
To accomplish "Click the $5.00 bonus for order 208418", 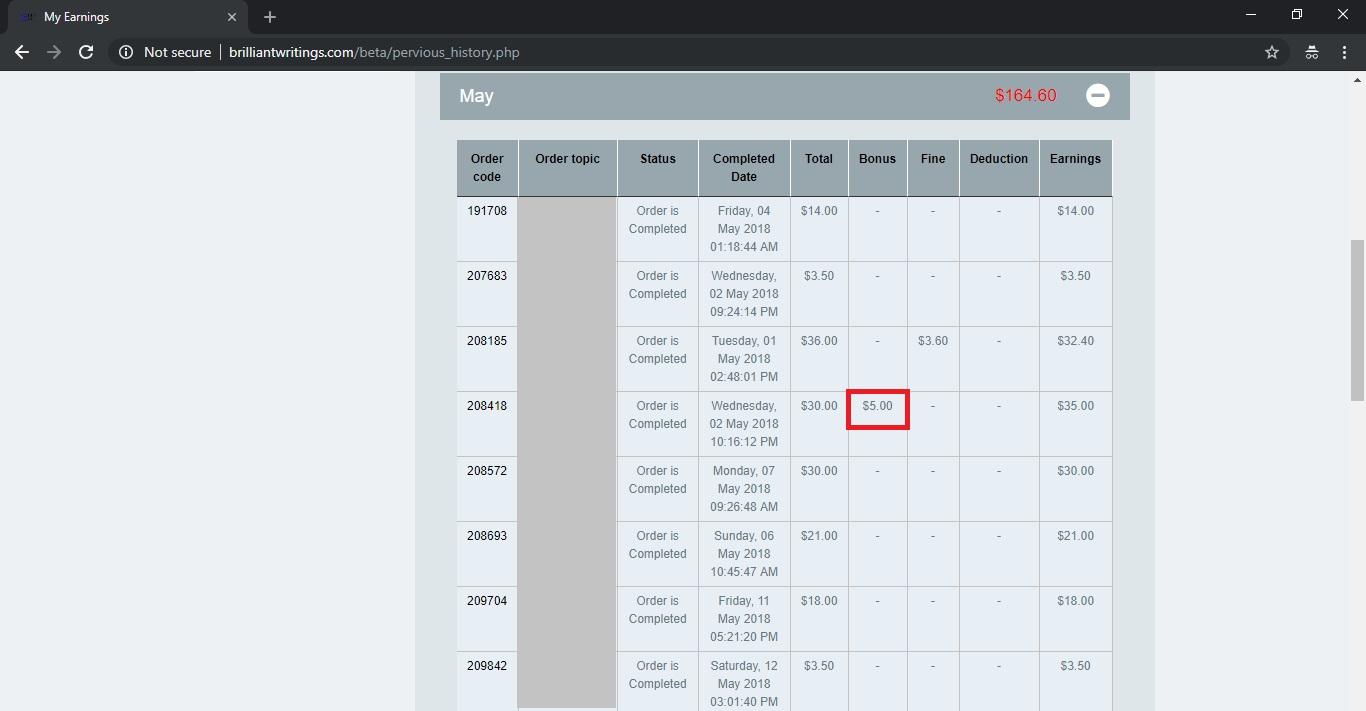I will pyautogui.click(x=877, y=406).
